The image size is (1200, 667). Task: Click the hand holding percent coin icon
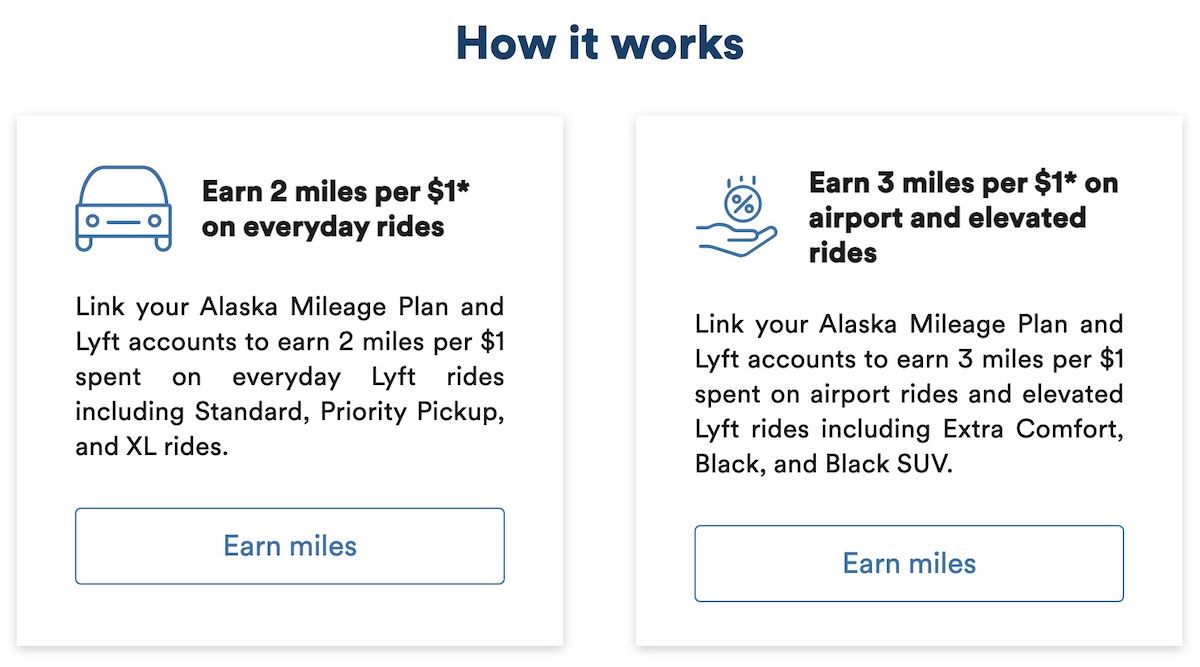click(736, 216)
